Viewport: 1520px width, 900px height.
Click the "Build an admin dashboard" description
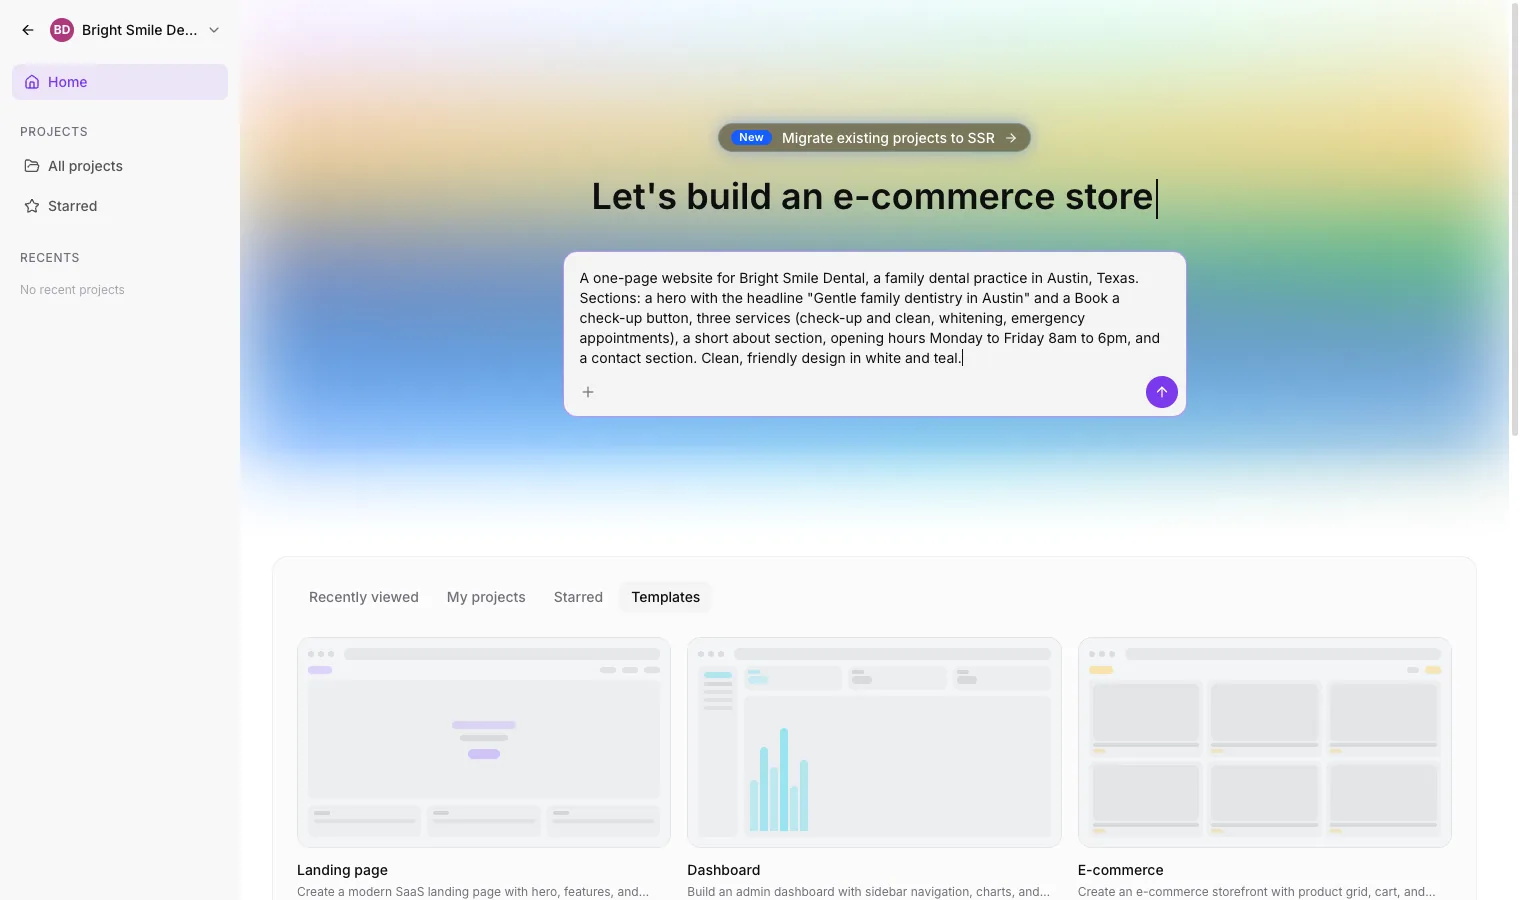[x=868, y=892]
